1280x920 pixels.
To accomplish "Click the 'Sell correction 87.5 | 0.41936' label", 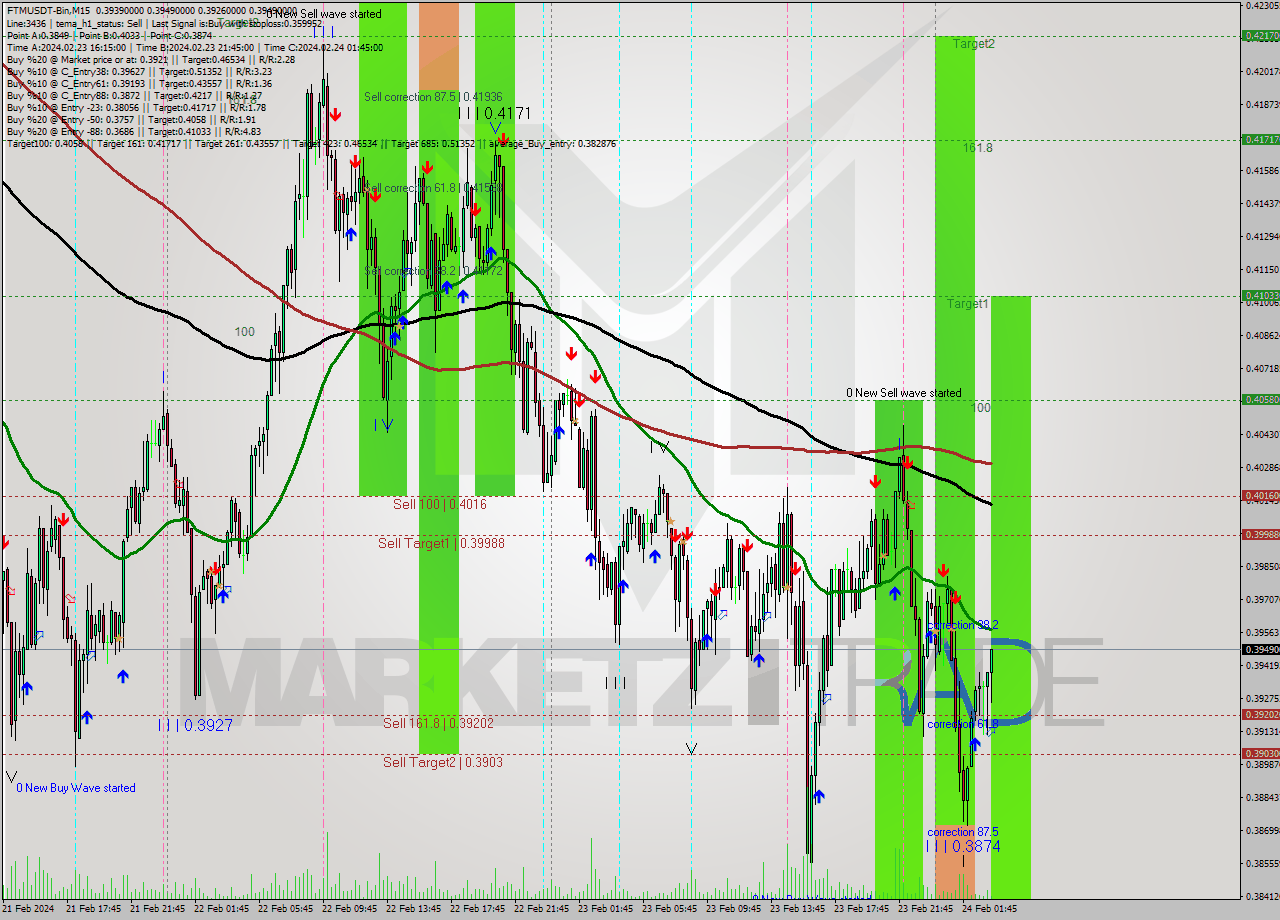I will [433, 97].
